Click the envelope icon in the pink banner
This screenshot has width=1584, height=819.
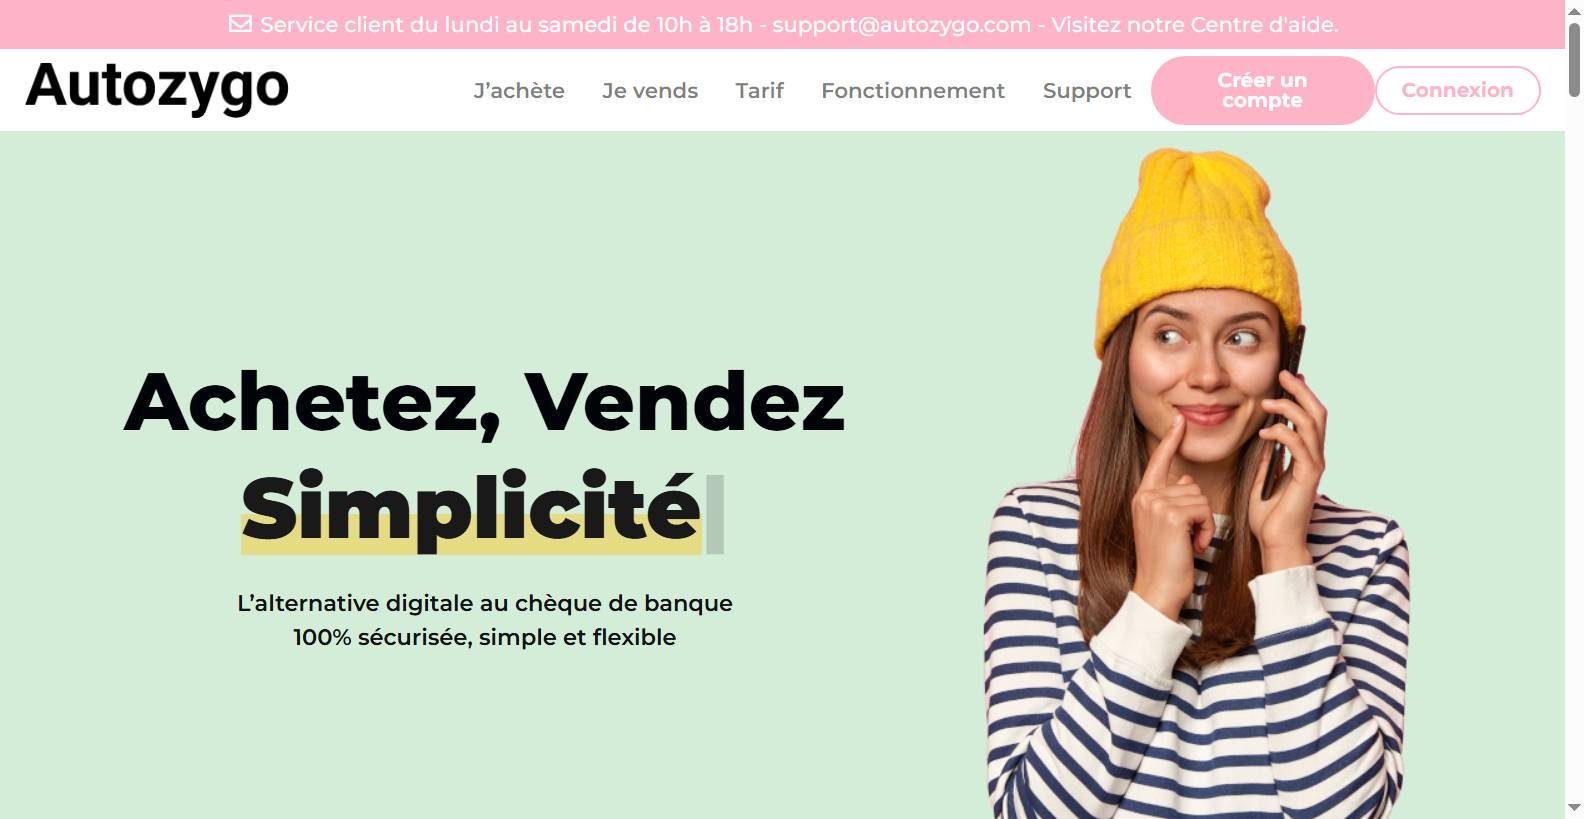[x=240, y=24]
